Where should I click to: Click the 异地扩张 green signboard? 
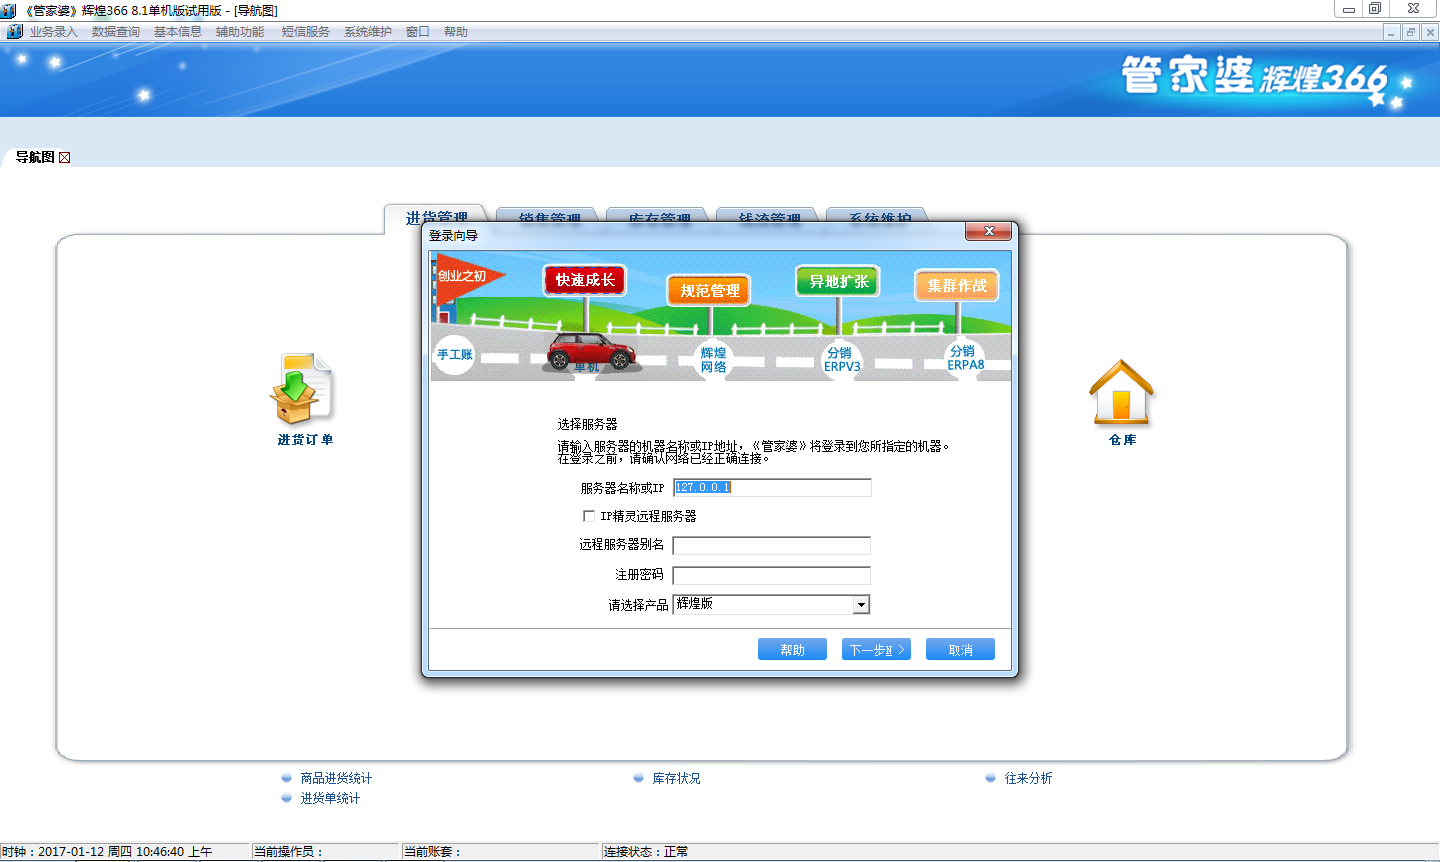(838, 282)
